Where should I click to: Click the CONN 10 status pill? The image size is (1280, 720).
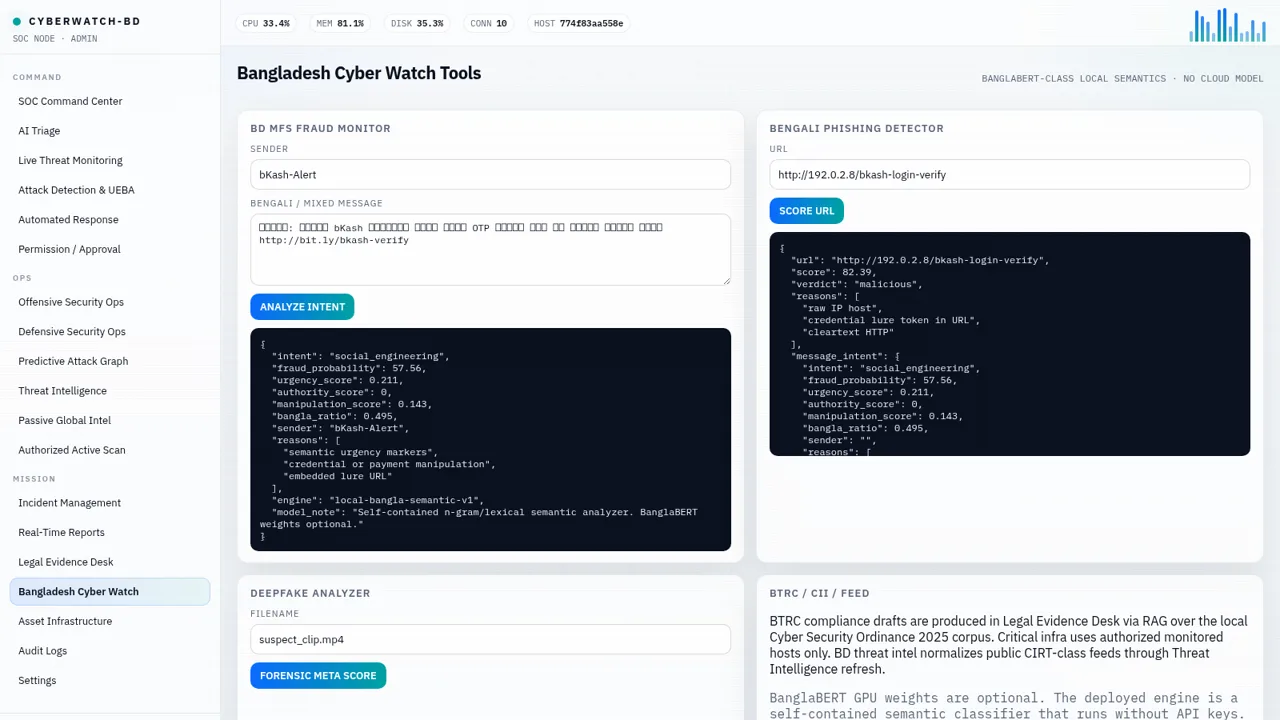489,23
